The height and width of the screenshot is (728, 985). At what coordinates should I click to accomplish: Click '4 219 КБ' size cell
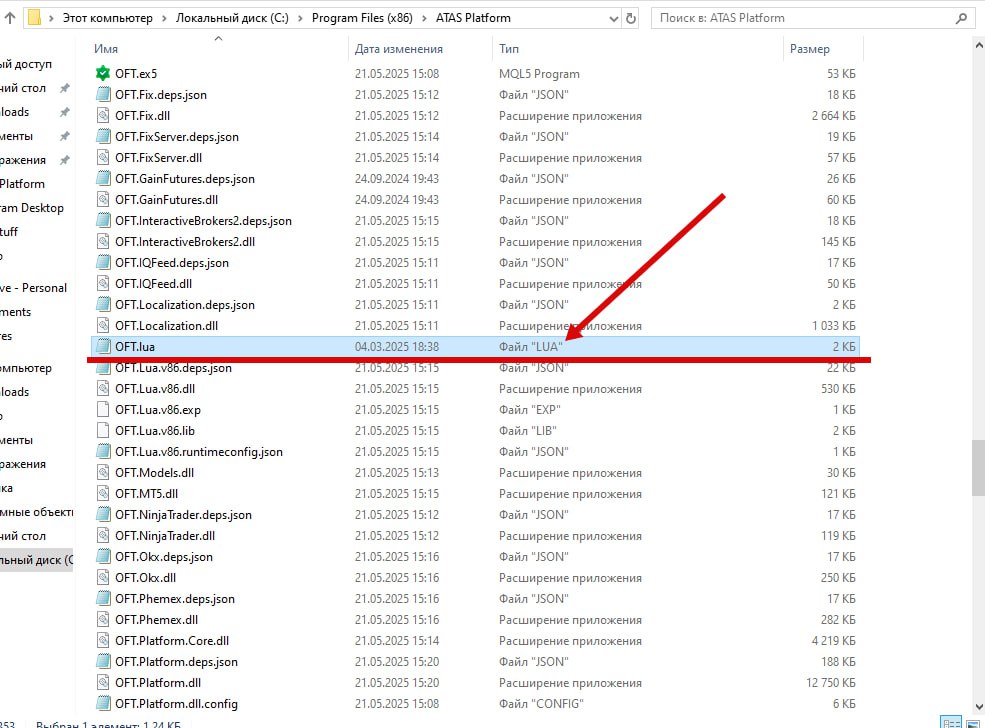point(834,641)
